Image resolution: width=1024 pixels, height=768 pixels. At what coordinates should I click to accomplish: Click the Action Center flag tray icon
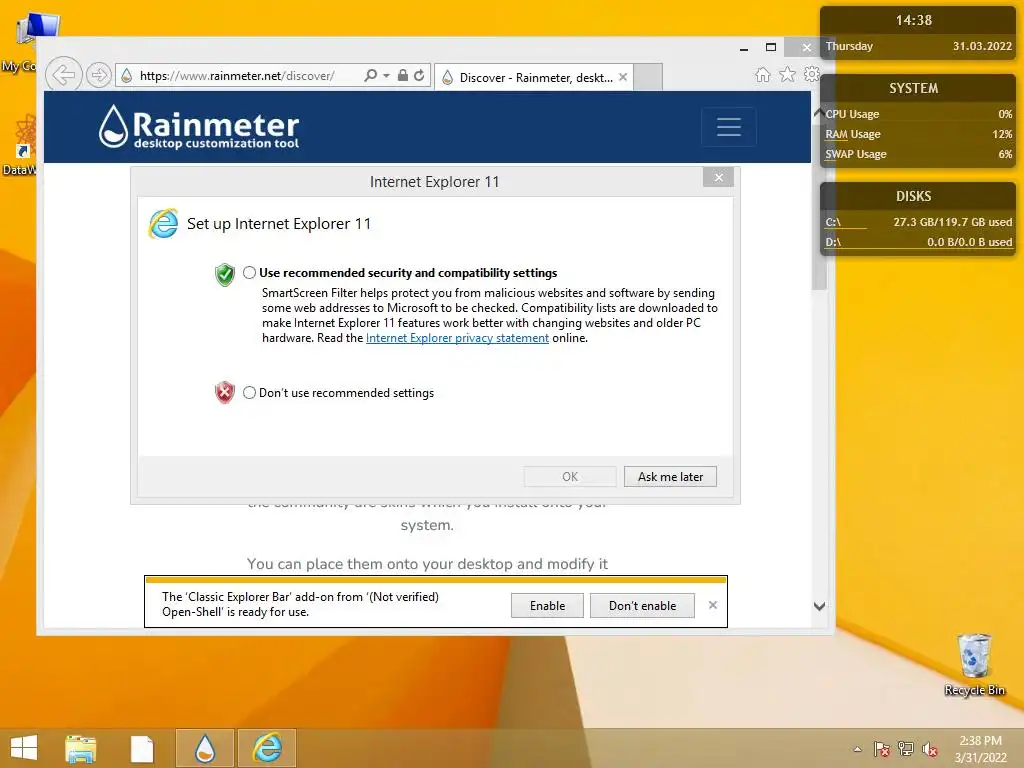[x=881, y=749]
